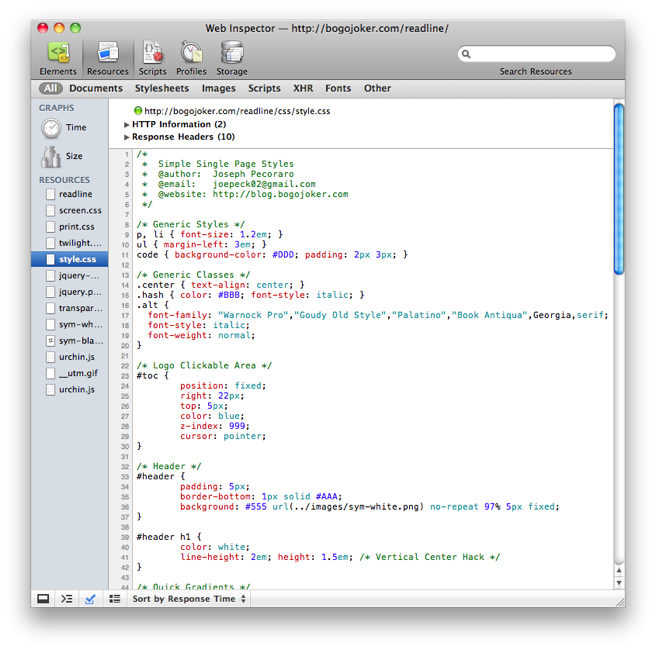656x650 pixels.
Task: Click the green status dot by URL
Action: 138,111
